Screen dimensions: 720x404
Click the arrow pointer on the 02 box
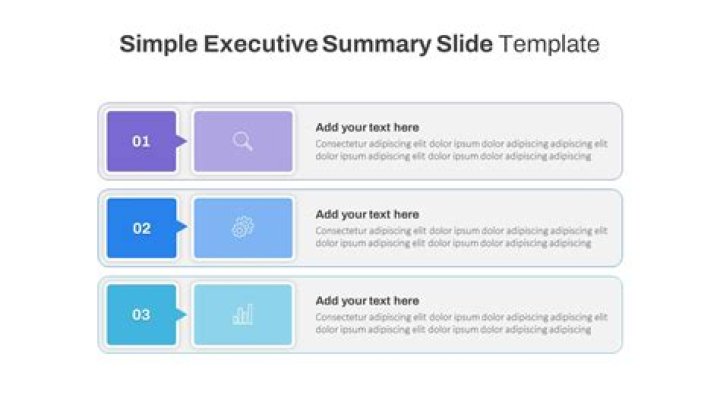point(182,228)
